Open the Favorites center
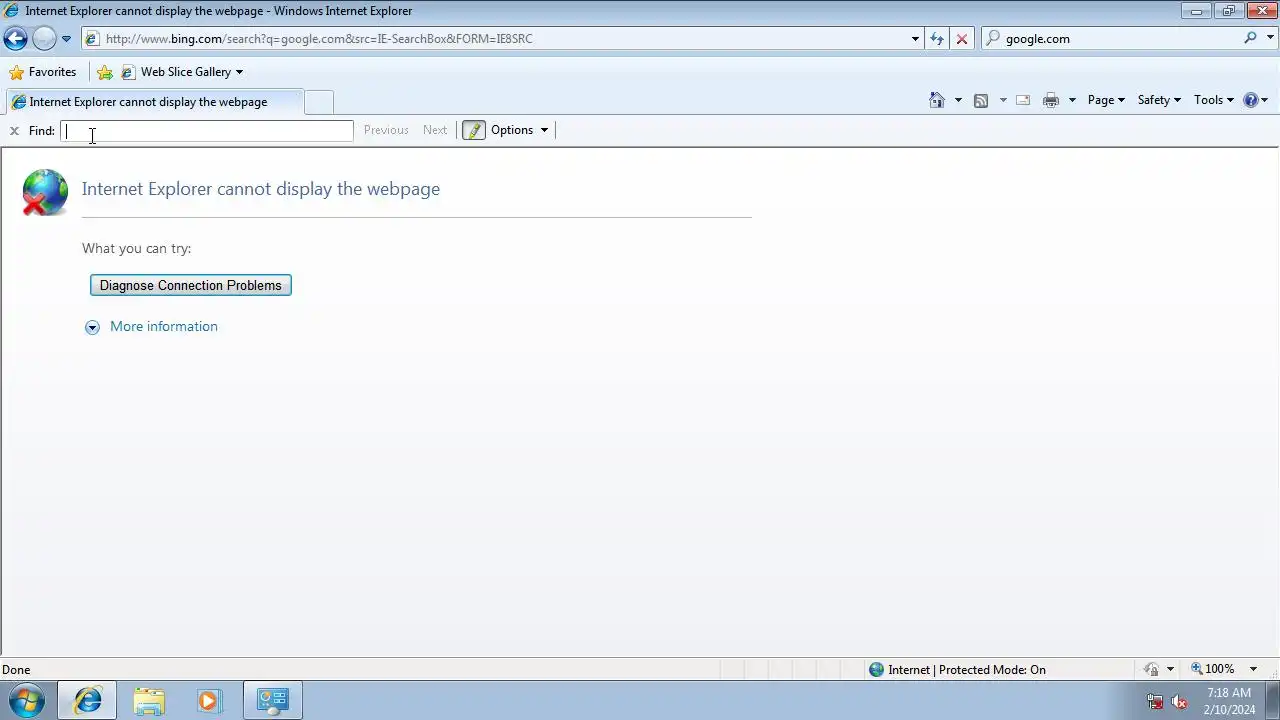The image size is (1280, 720). (42, 72)
